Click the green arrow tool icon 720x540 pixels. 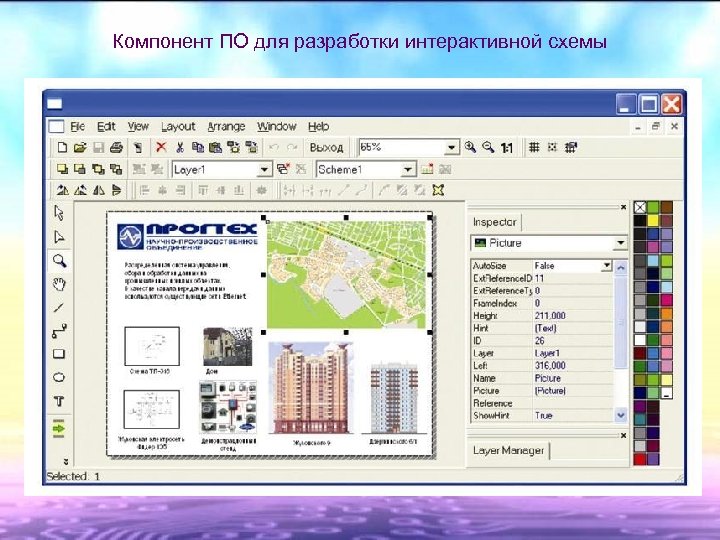click(59, 428)
